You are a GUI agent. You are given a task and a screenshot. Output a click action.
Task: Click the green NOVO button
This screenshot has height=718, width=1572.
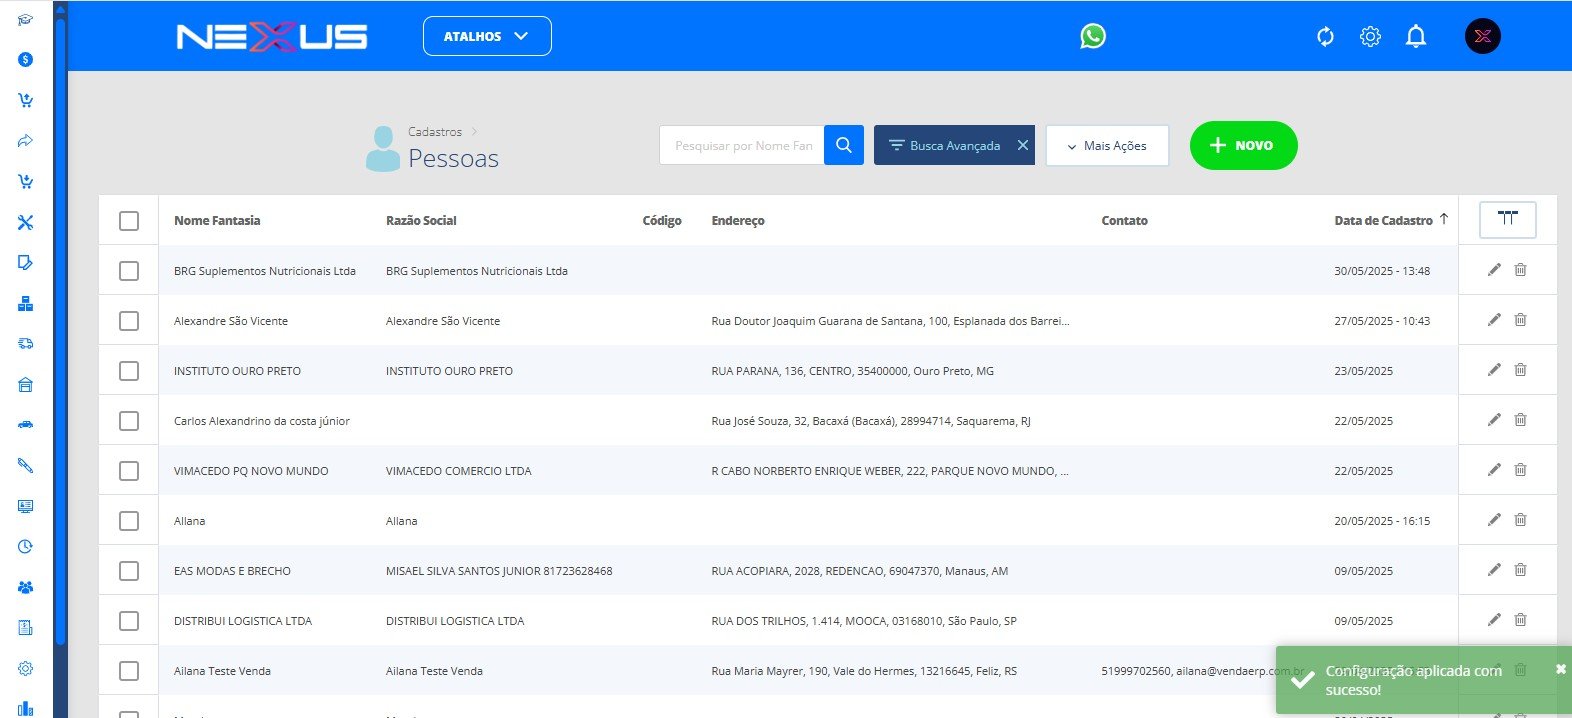[x=1243, y=146]
